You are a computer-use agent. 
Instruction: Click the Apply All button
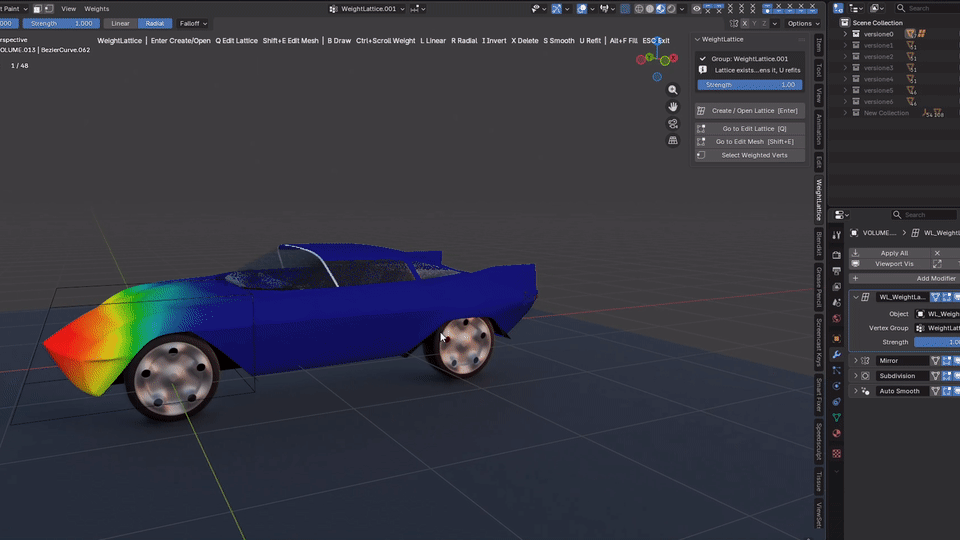click(x=888, y=253)
